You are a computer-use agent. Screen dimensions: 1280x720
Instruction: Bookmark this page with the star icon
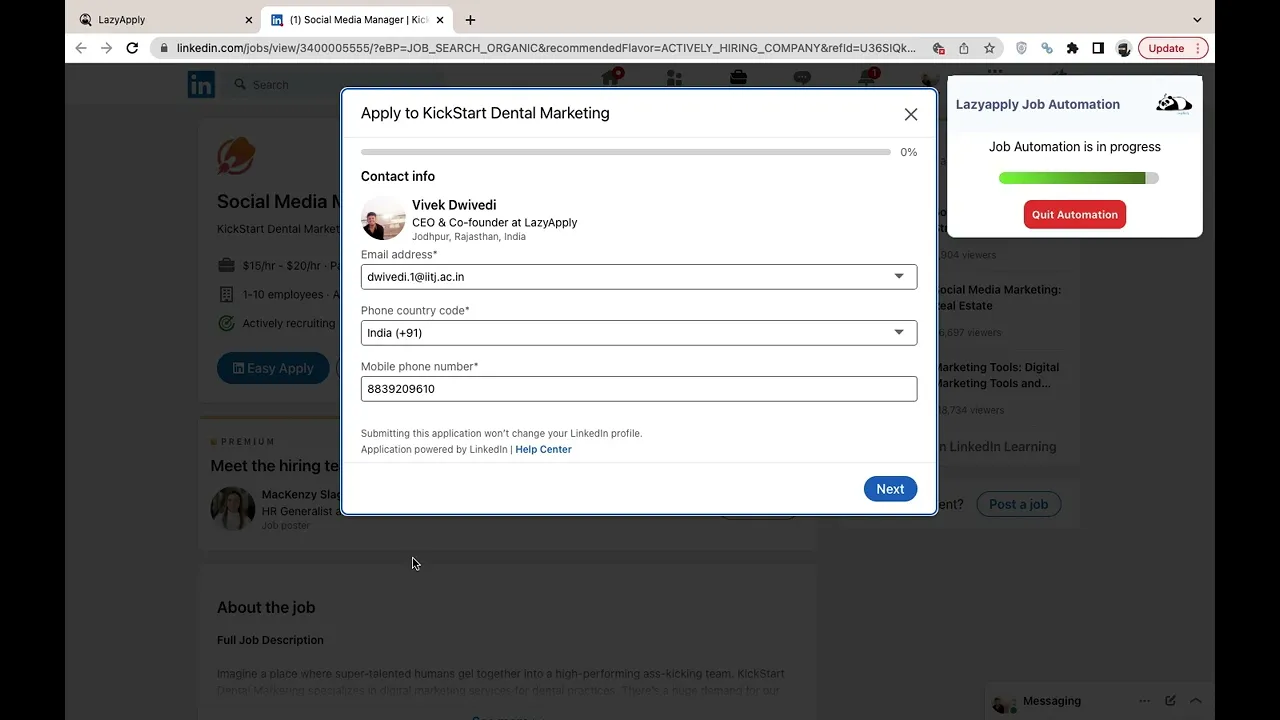point(989,48)
